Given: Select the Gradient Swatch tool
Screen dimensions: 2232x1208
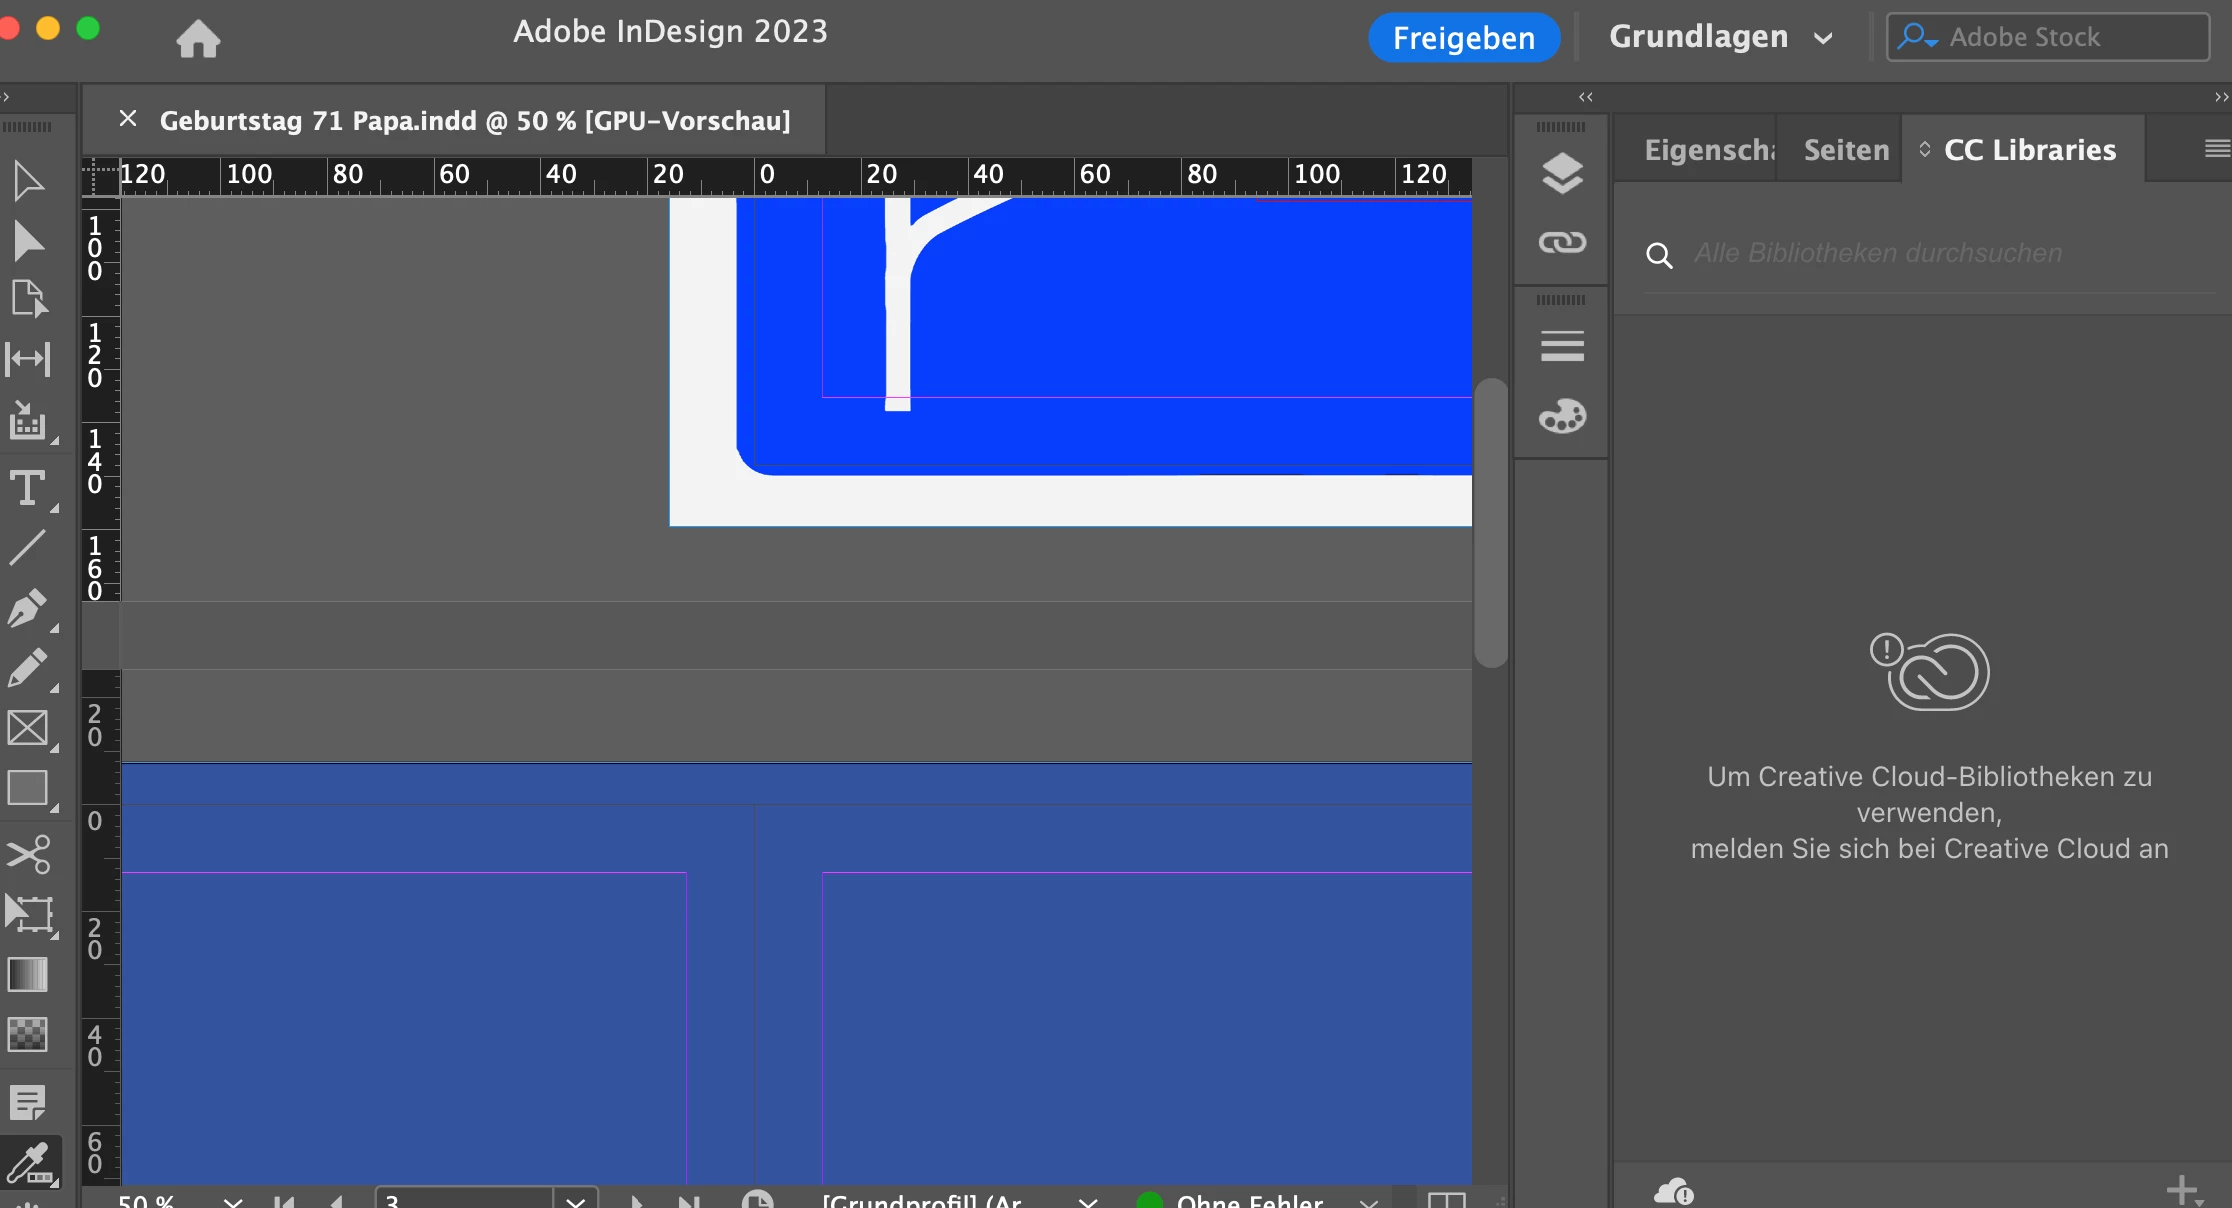Looking at the screenshot, I should (27, 974).
